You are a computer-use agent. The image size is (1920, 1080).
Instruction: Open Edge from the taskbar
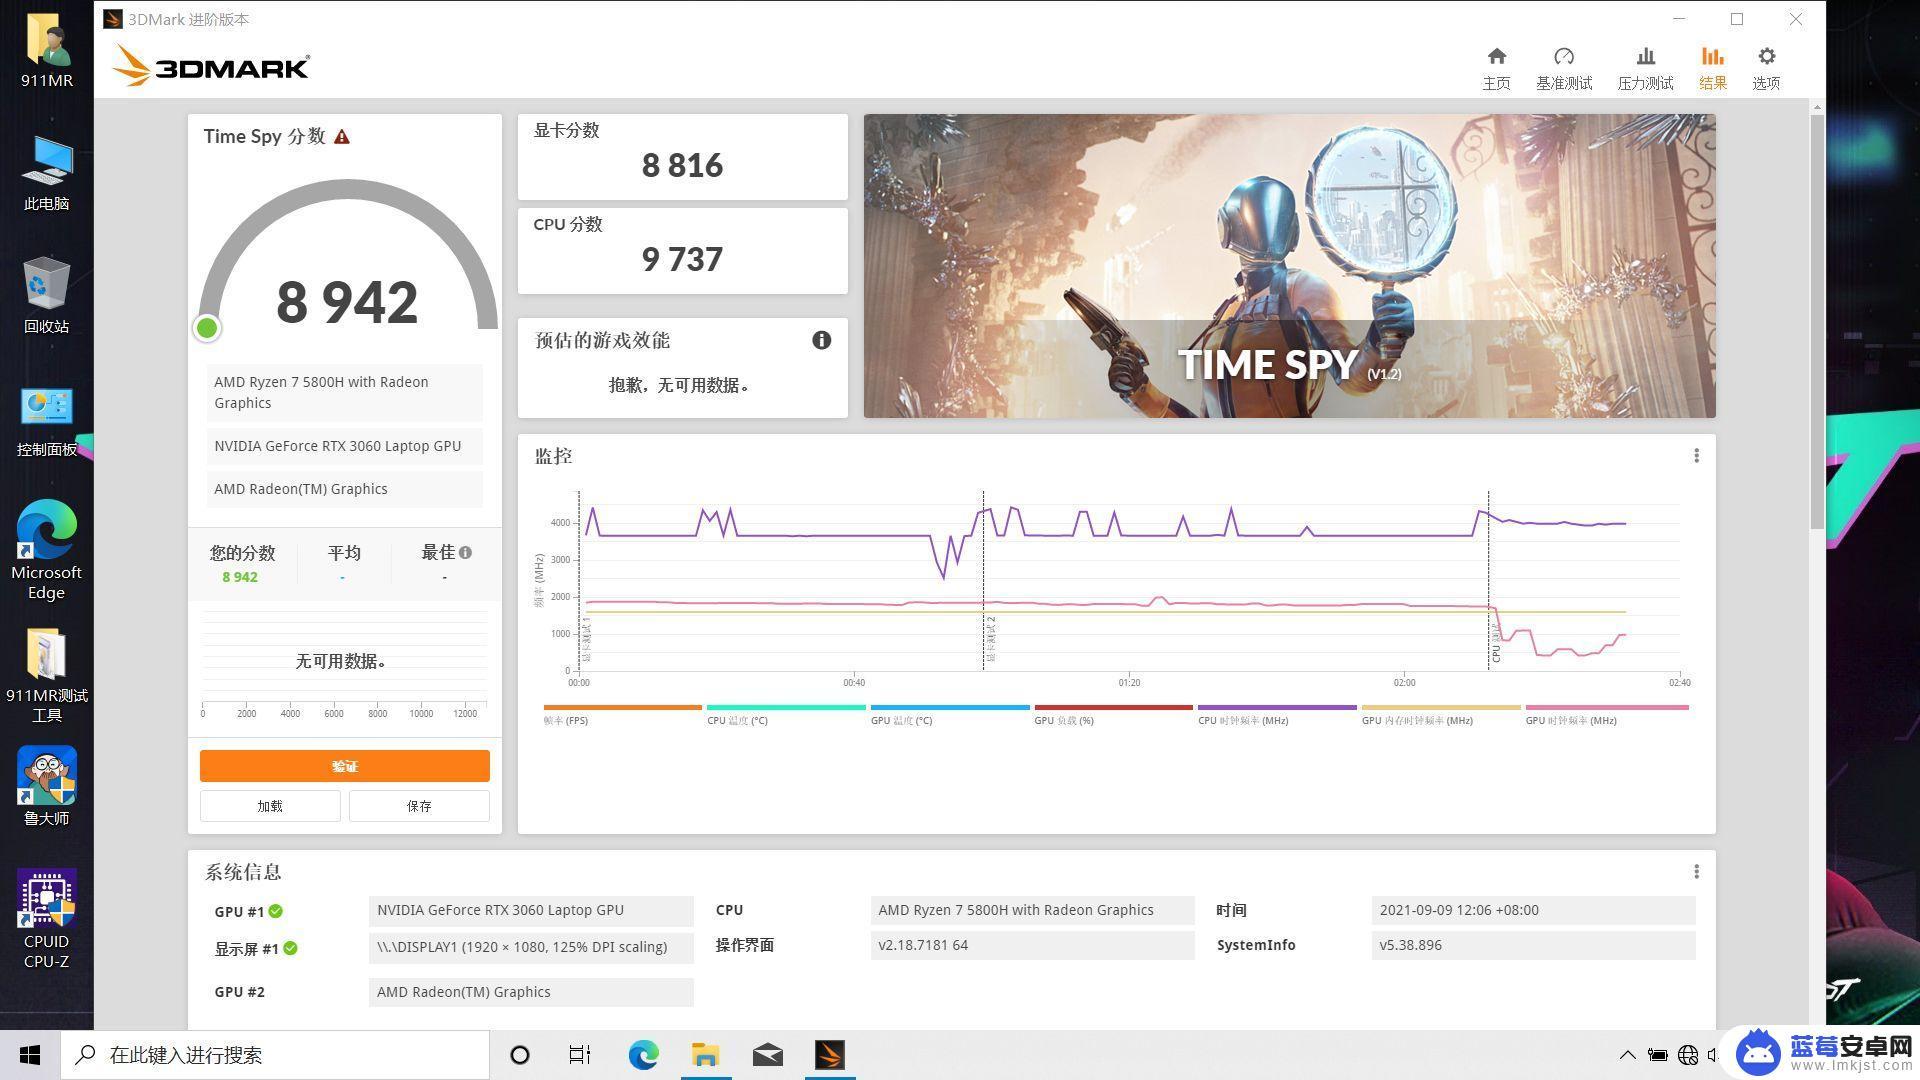[643, 1055]
